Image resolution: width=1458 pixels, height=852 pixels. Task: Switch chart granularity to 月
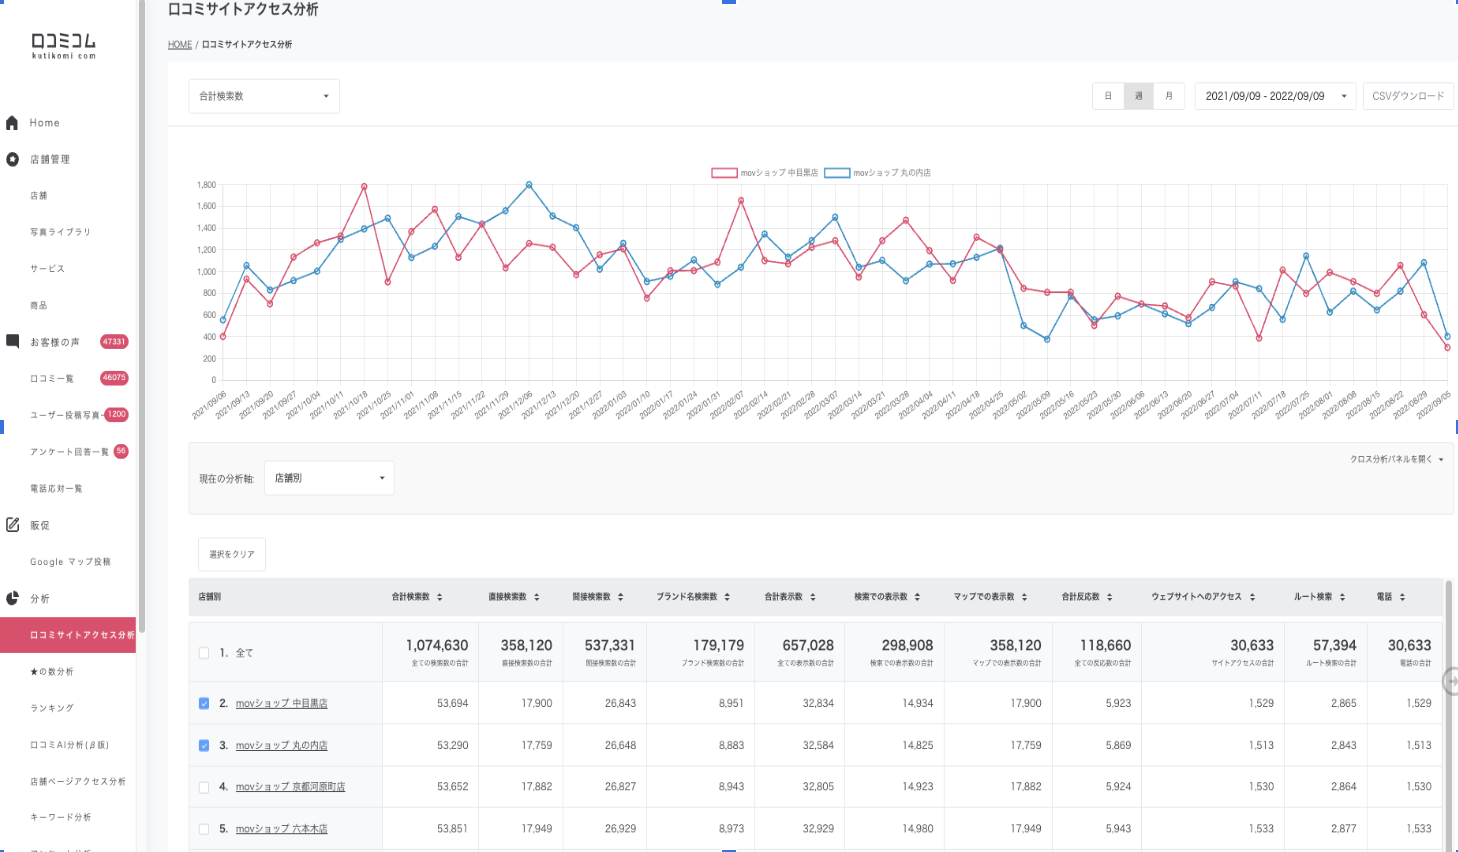point(1169,96)
